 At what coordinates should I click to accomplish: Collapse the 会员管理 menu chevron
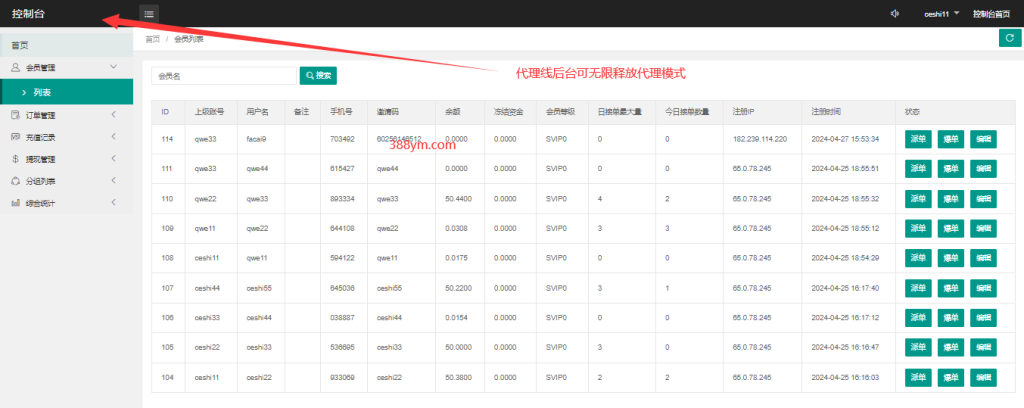pos(114,67)
